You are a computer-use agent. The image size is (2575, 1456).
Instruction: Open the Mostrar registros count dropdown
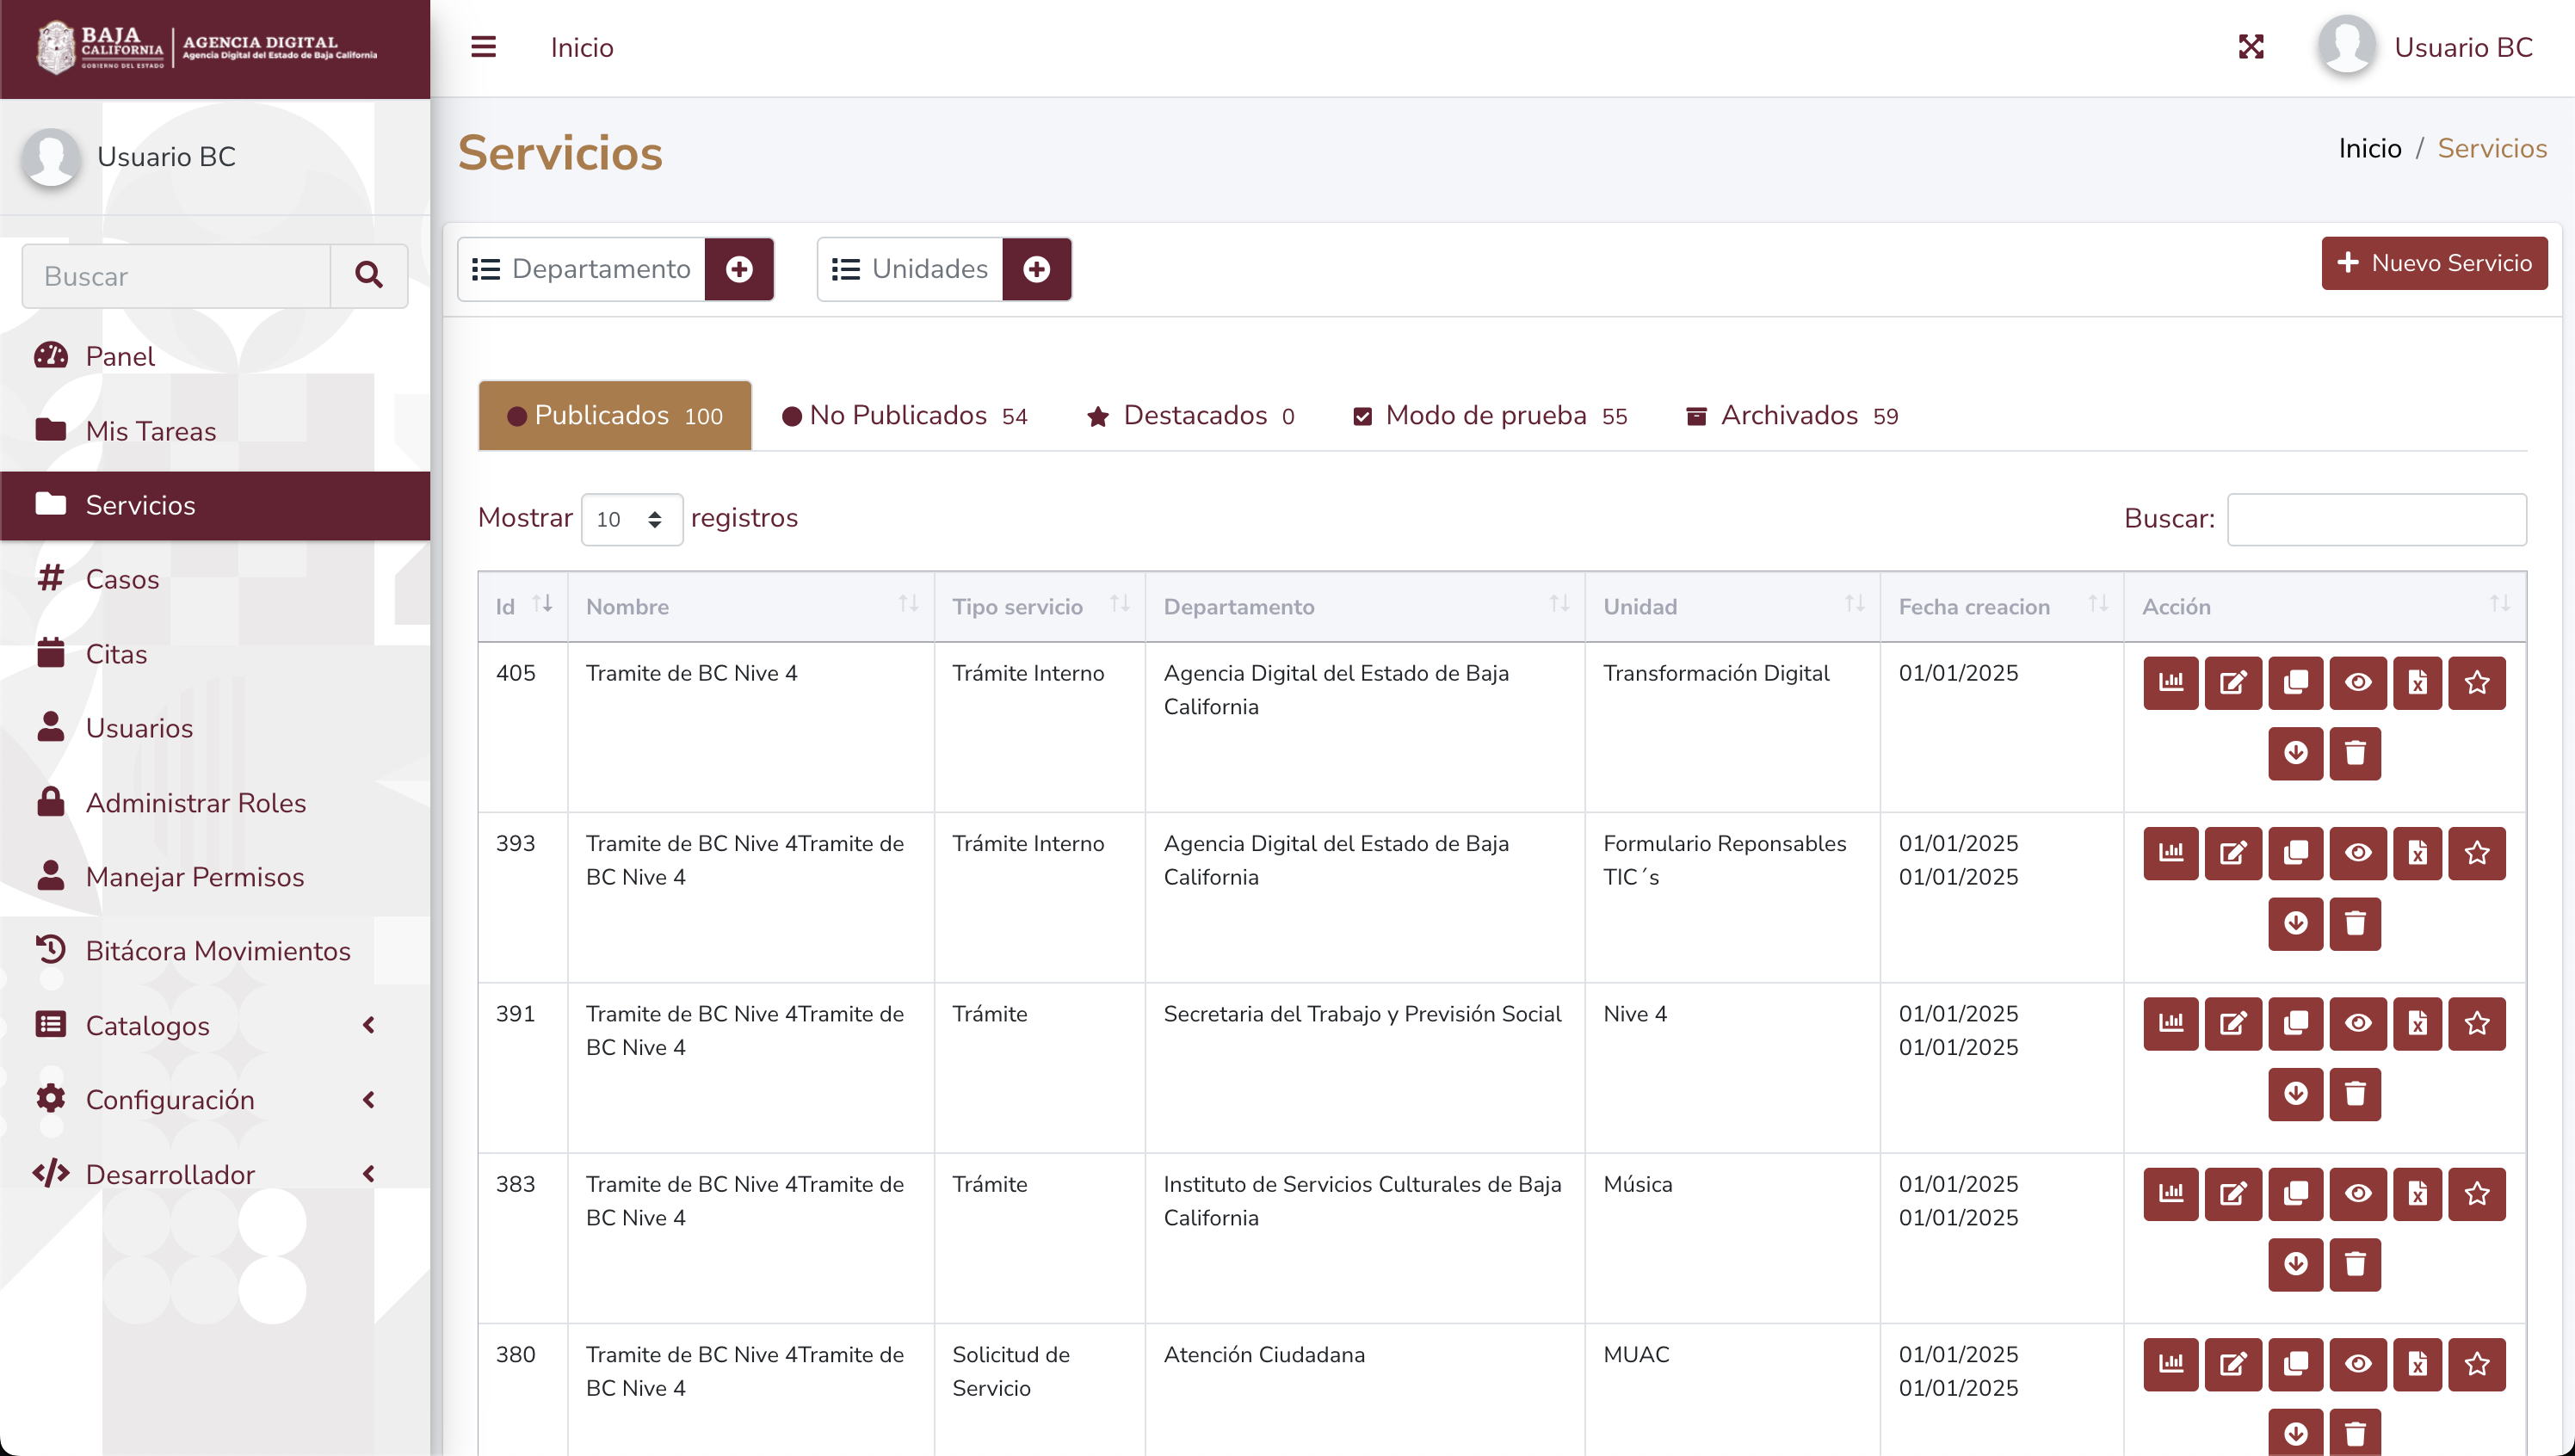[631, 519]
